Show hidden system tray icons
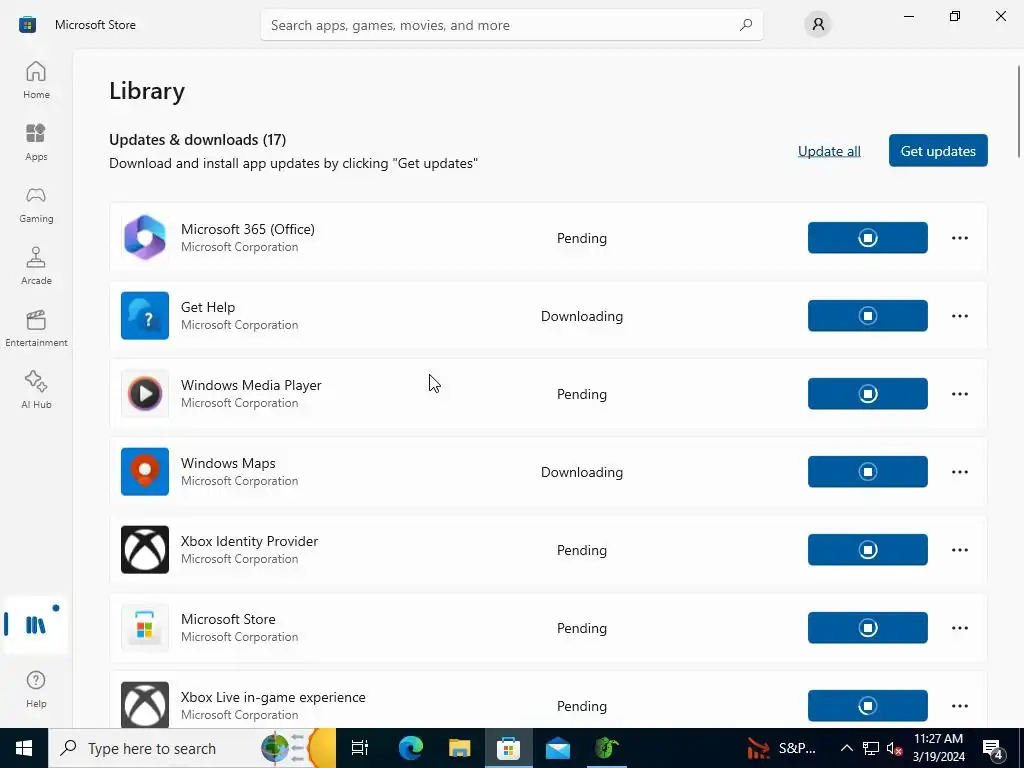This screenshot has height=768, width=1024. point(846,748)
